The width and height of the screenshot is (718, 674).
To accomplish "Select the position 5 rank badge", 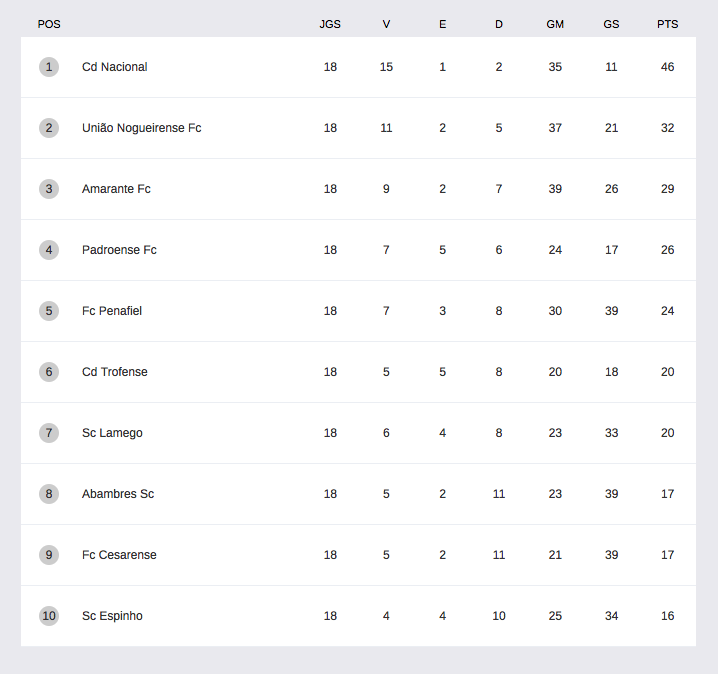I will coord(49,311).
